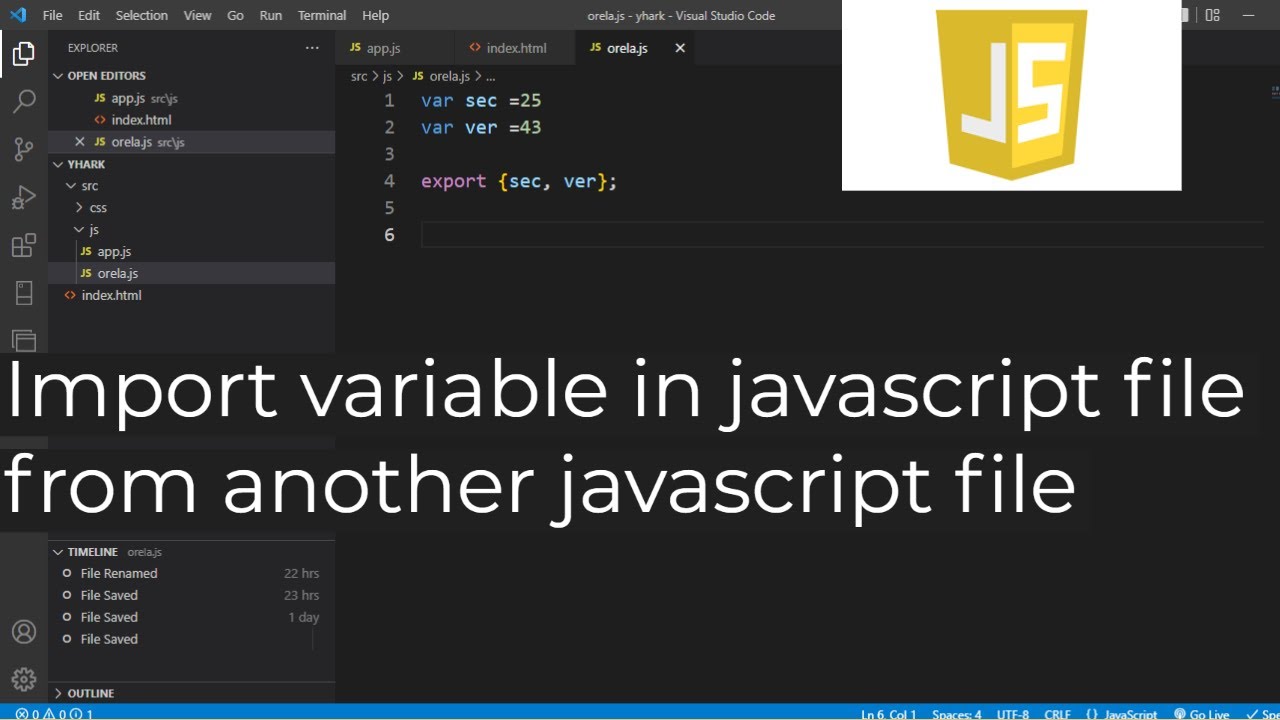1280x720 pixels.
Task: Select File Saved entry from 1 day
Action: pos(192,618)
